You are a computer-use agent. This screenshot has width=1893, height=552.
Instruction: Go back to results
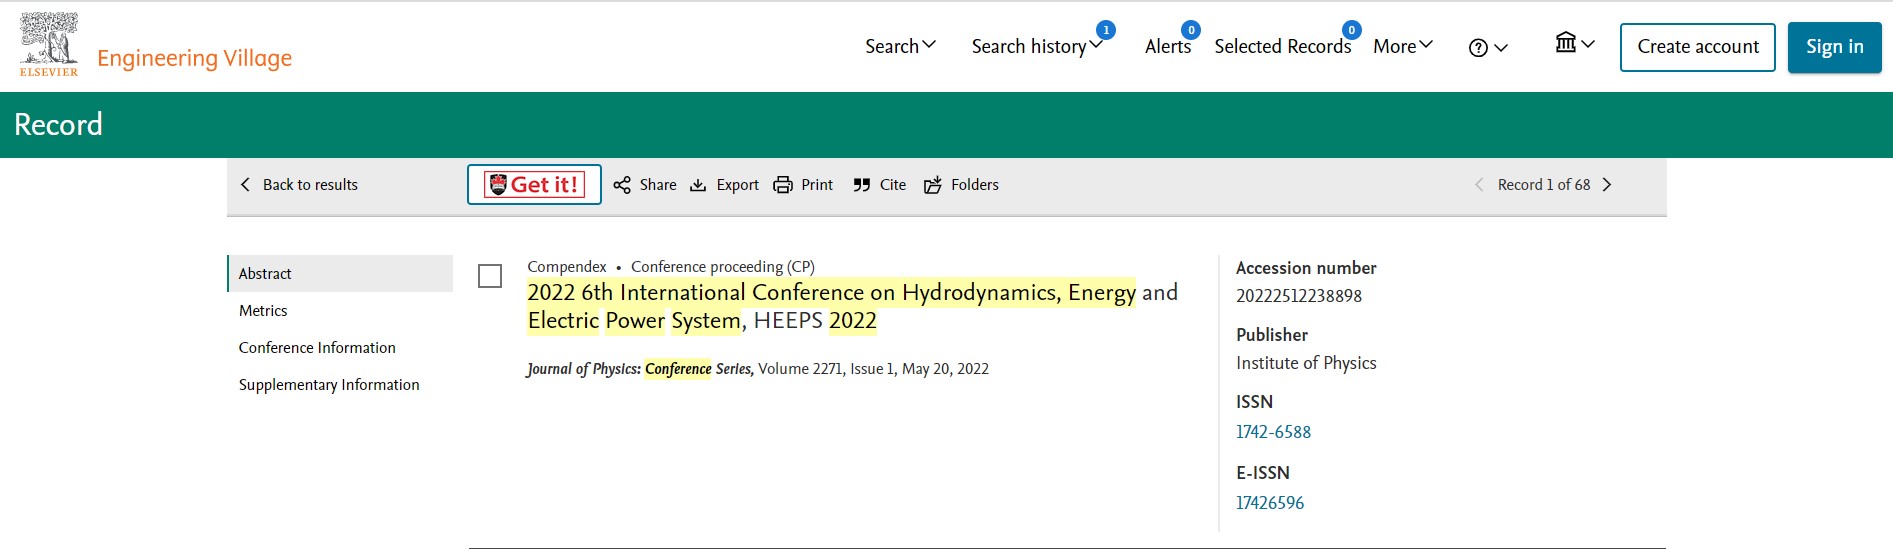(299, 185)
